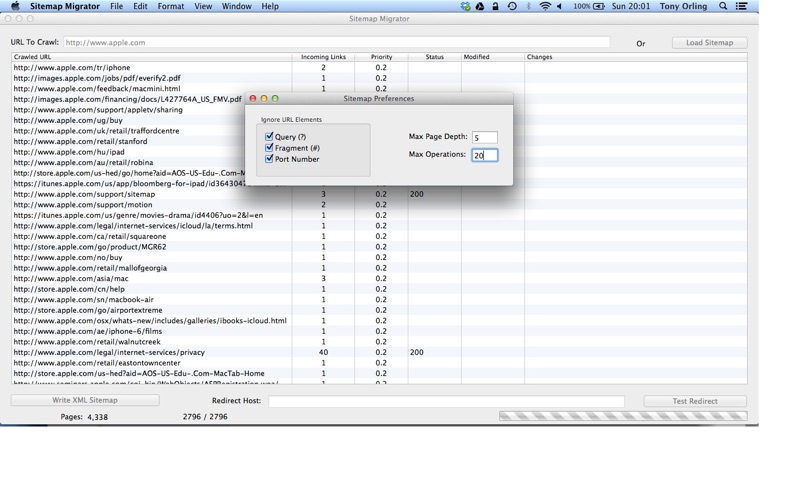800x500 pixels.
Task: Click the striped crawl progress bar
Action: click(x=623, y=416)
